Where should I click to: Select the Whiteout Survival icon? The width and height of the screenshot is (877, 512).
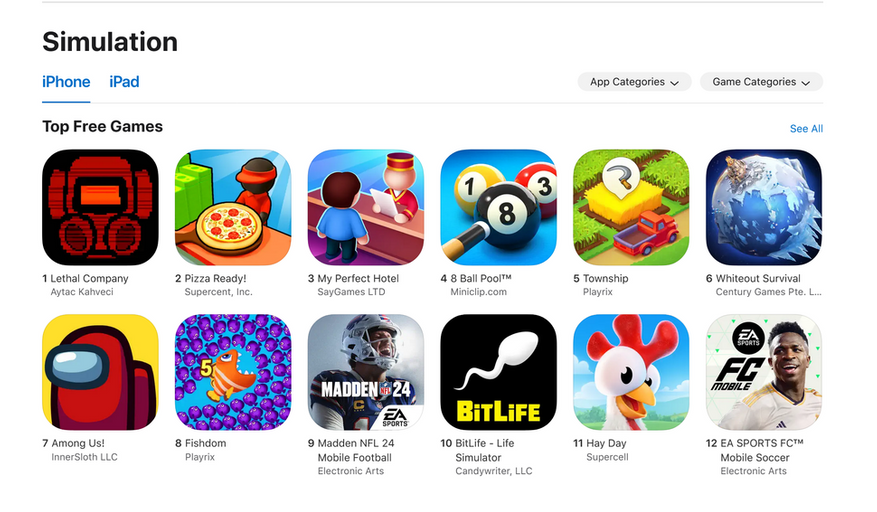pyautogui.click(x=764, y=207)
